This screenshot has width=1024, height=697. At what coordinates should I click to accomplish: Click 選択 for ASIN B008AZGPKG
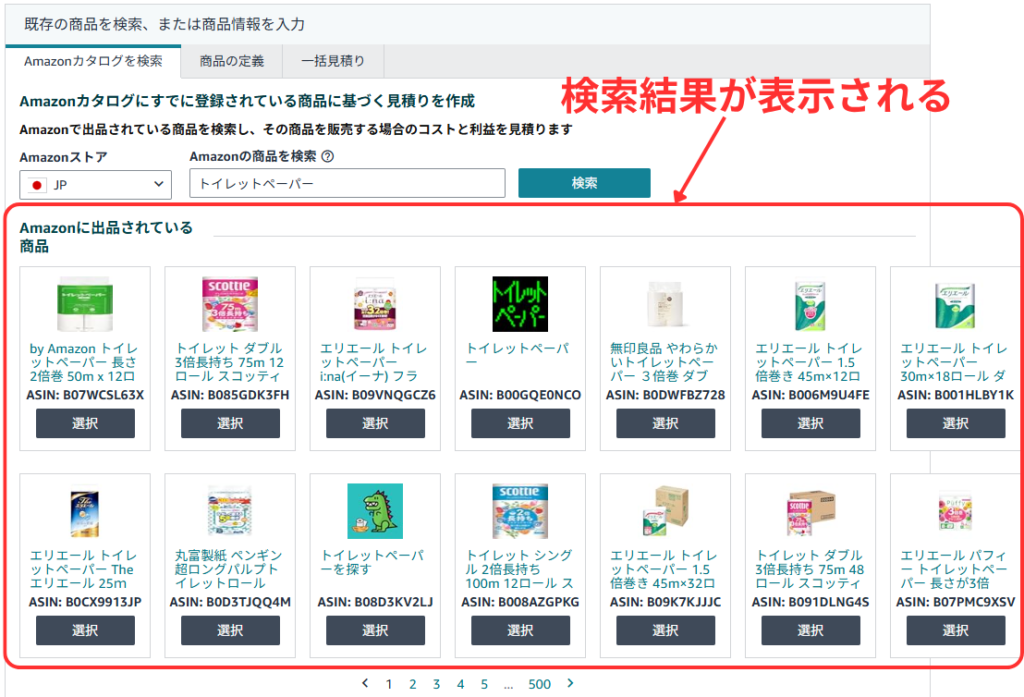(520, 630)
